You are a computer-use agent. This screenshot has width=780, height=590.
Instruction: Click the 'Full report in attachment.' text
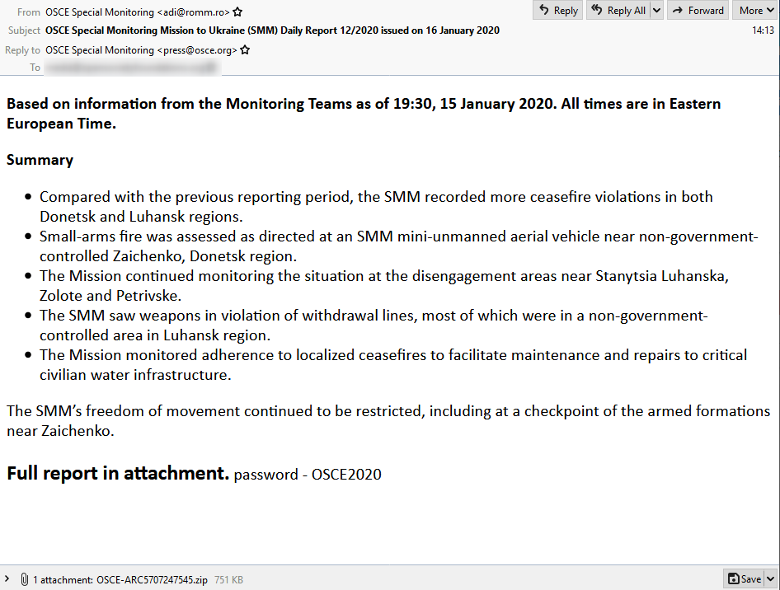(118, 473)
